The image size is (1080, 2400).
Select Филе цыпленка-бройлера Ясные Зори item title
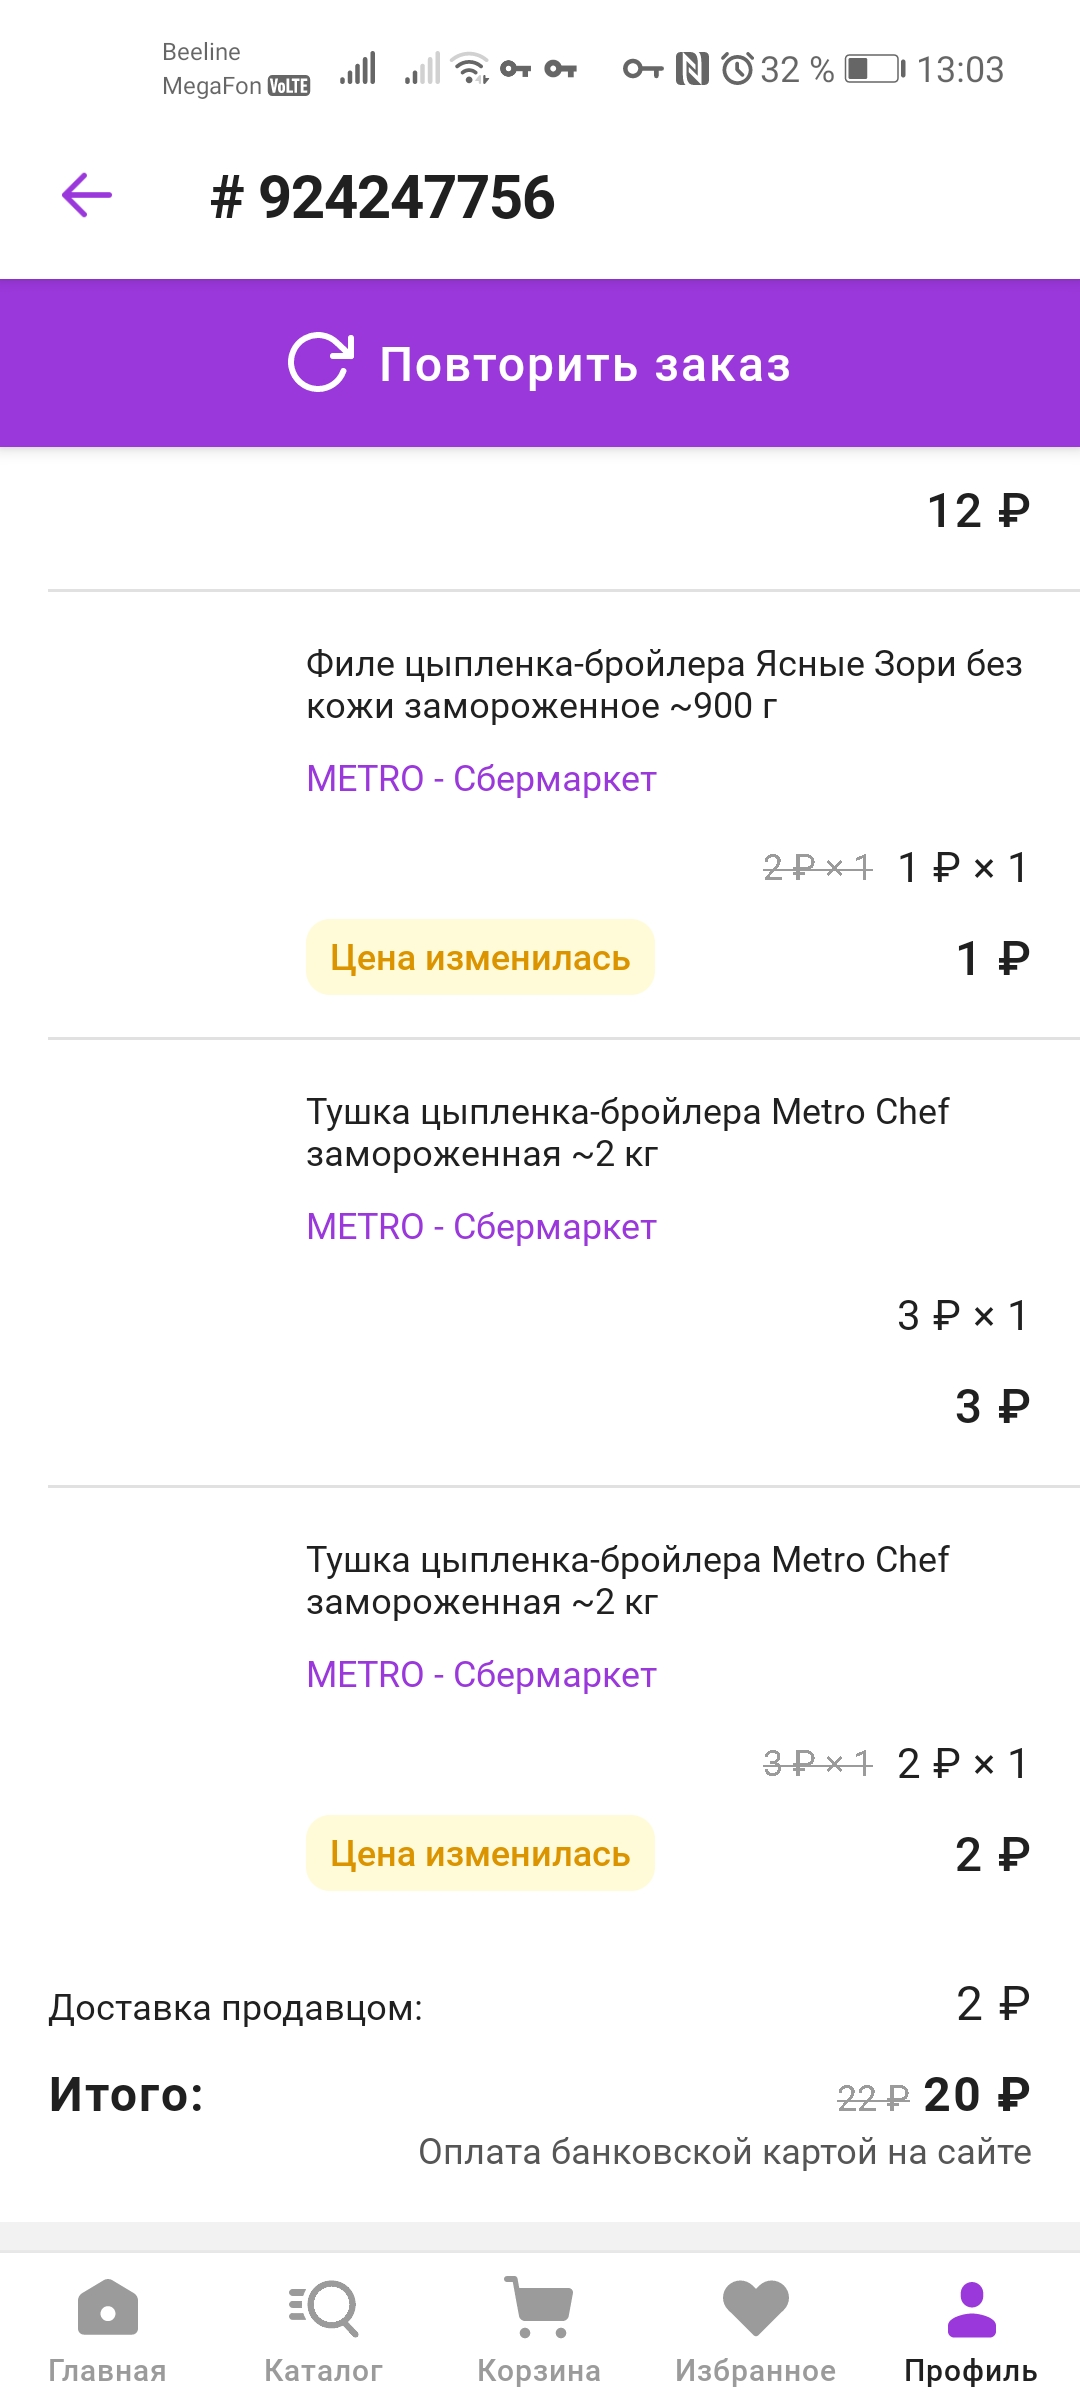(664, 685)
